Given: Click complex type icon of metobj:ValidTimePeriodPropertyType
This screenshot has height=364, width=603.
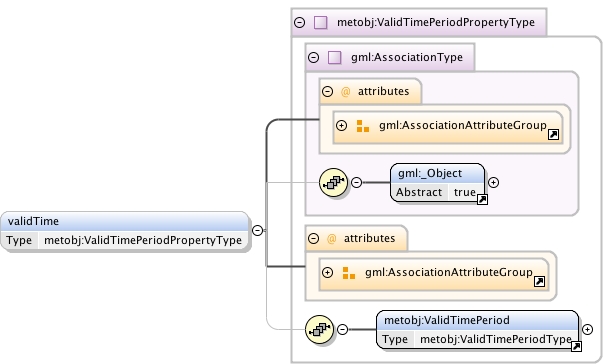Looking at the screenshot, I should click(320, 22).
